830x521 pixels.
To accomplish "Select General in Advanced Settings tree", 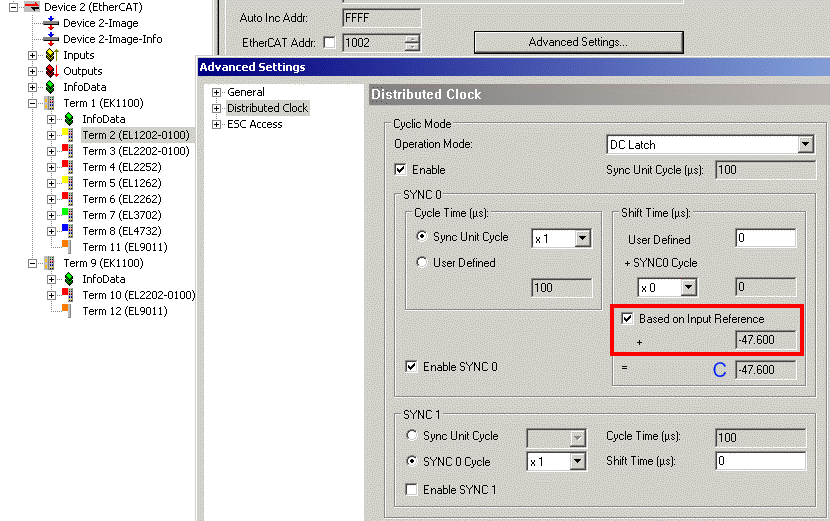I will [x=246, y=92].
